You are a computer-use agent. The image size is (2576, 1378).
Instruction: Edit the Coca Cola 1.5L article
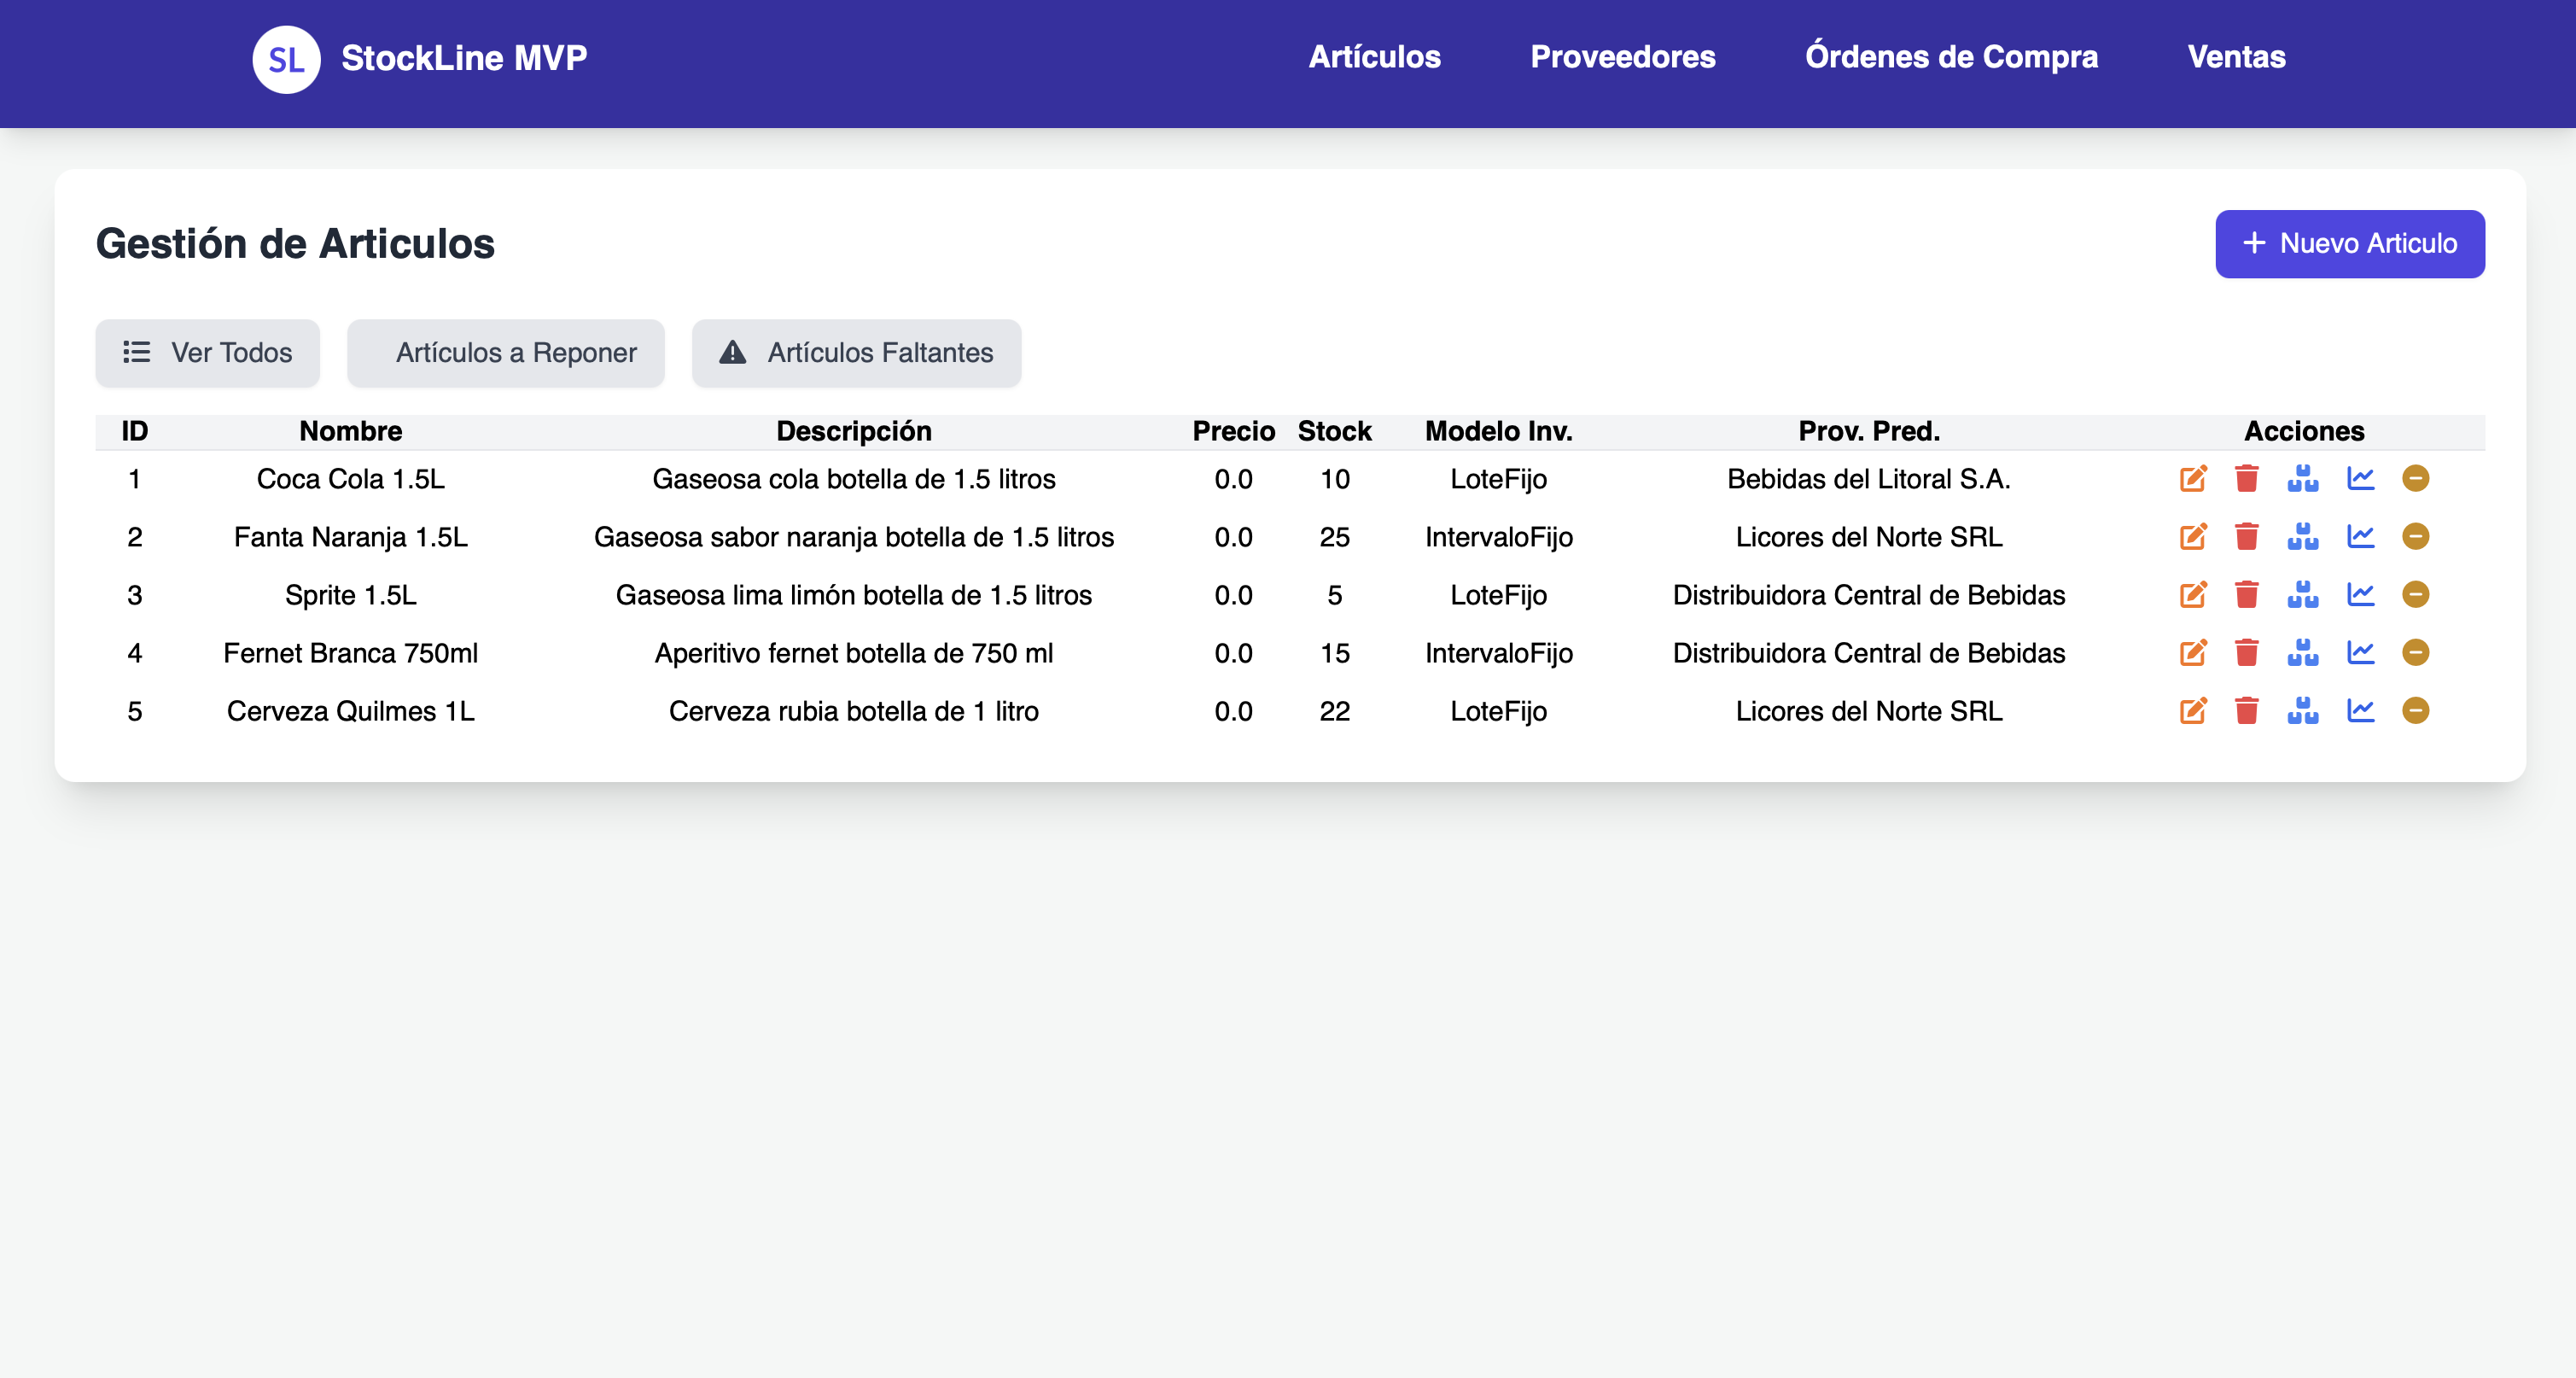pyautogui.click(x=2193, y=479)
